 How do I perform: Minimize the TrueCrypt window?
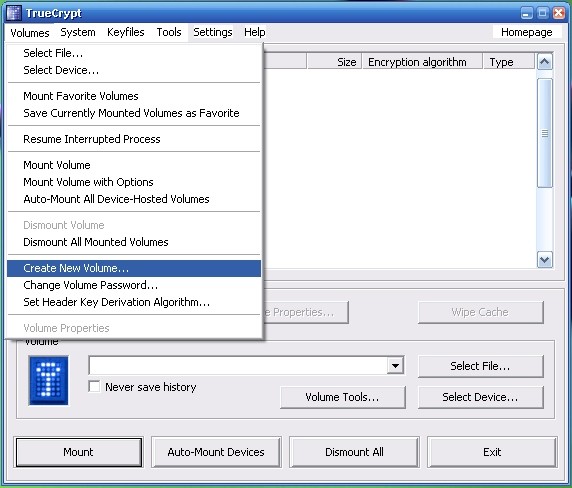pos(526,13)
